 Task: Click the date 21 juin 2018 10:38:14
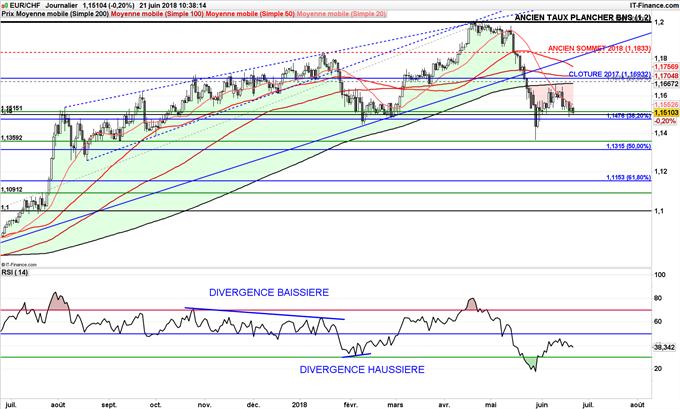click(173, 6)
